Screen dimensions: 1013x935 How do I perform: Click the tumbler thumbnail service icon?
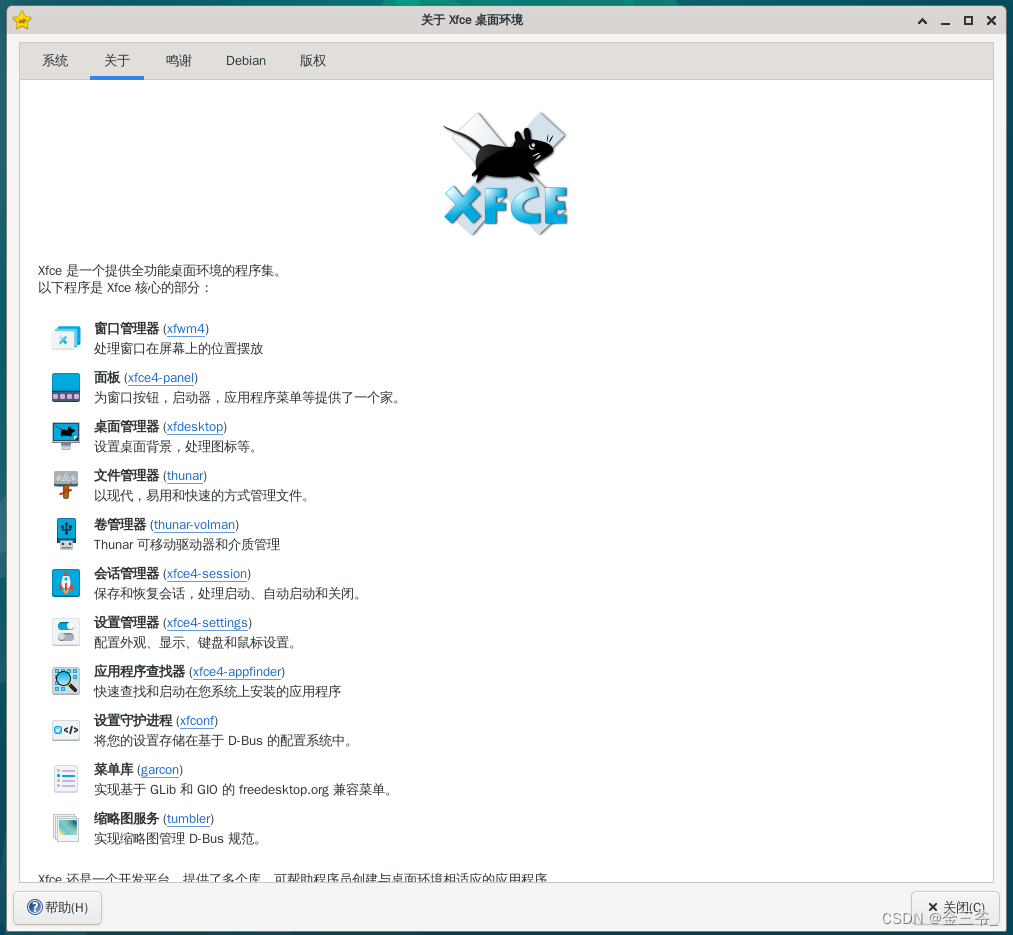pyautogui.click(x=66, y=828)
